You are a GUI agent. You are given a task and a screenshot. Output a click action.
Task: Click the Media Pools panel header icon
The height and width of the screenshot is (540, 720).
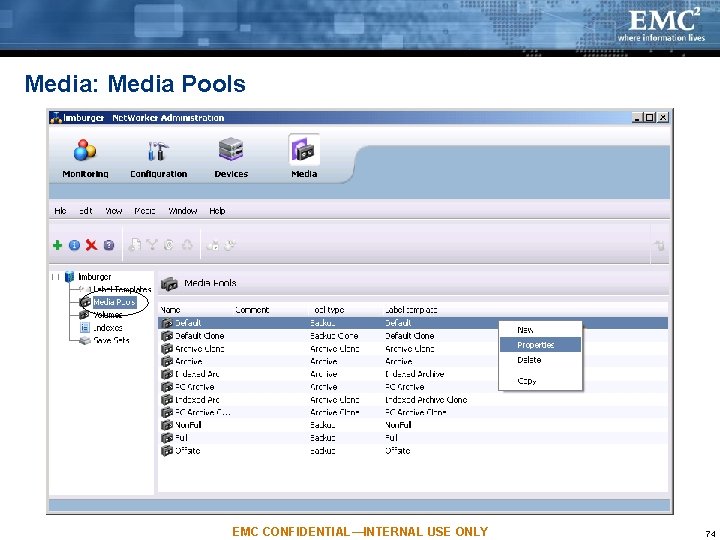click(169, 284)
